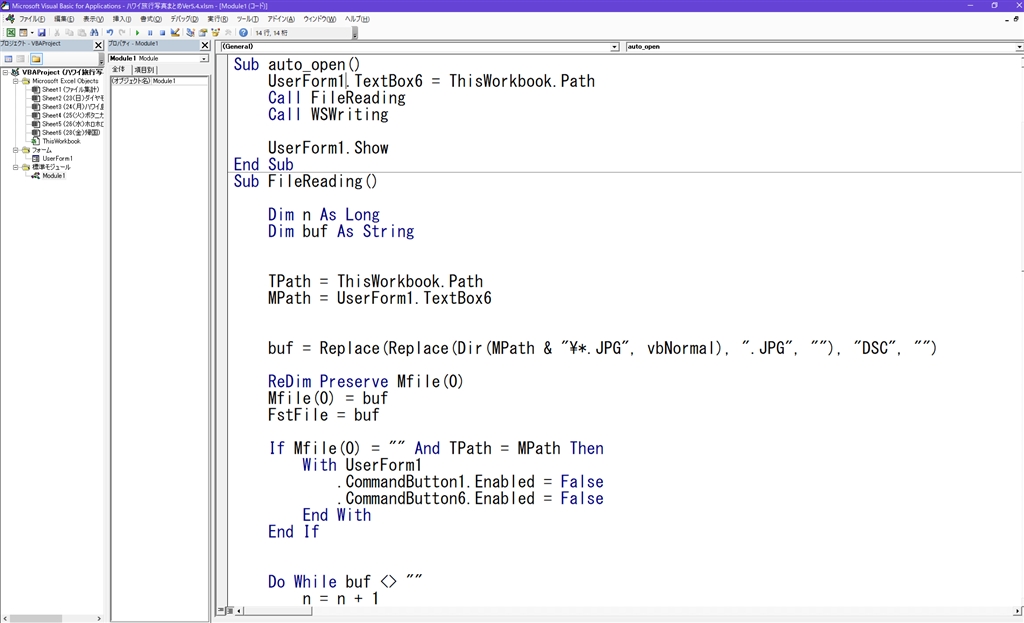The height and width of the screenshot is (623, 1024).
Task: Open Project Explorer toolbar icon
Action: click(x=190, y=33)
